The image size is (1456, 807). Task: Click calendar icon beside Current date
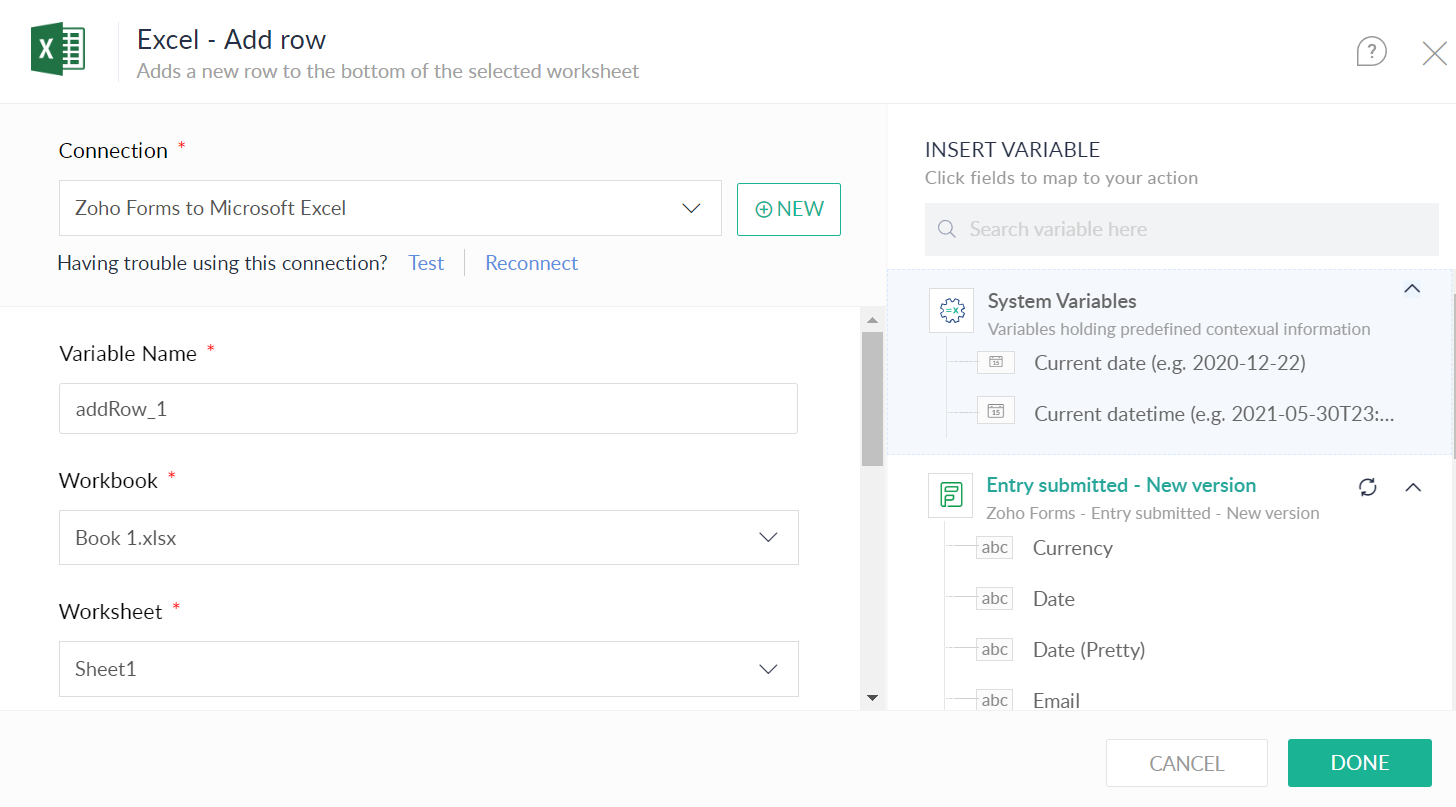point(996,362)
